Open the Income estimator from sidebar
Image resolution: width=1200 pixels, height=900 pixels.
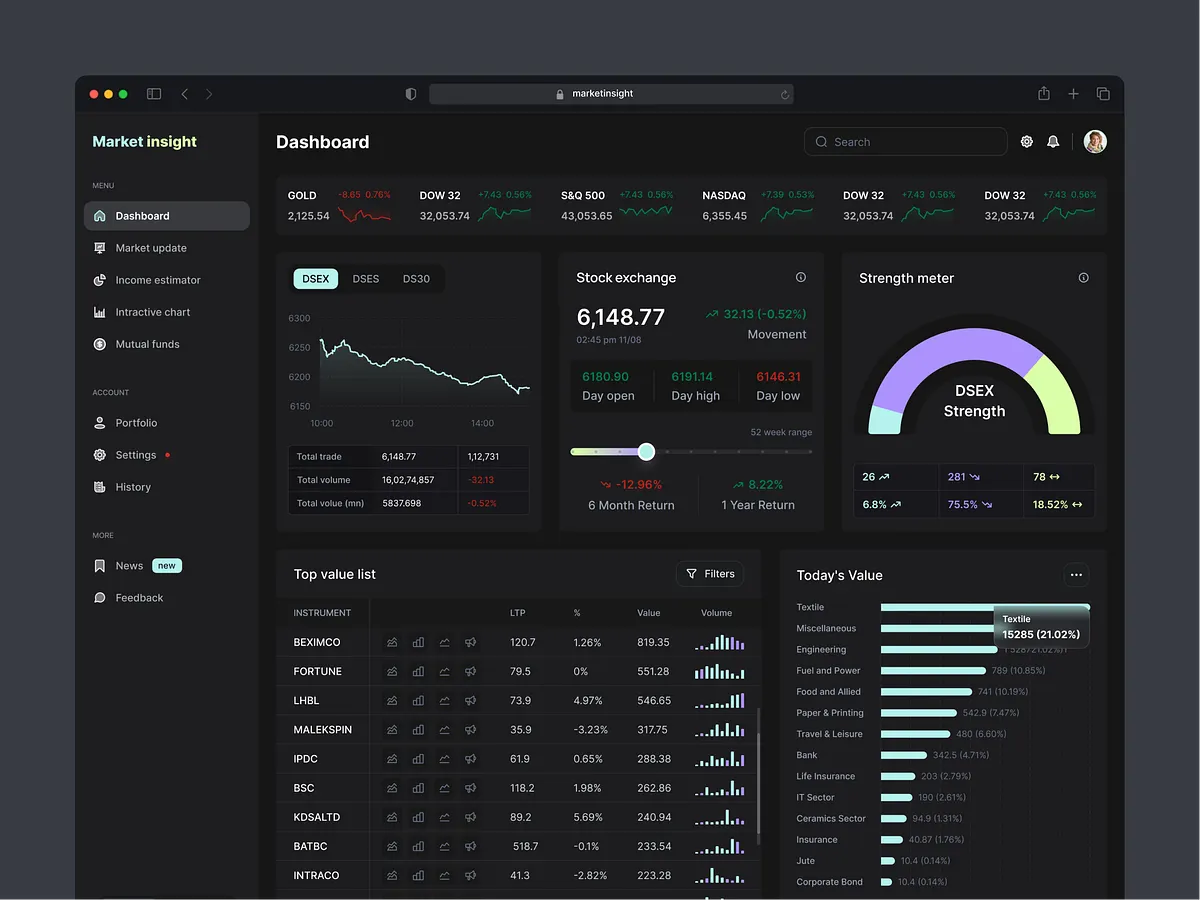[100, 279]
